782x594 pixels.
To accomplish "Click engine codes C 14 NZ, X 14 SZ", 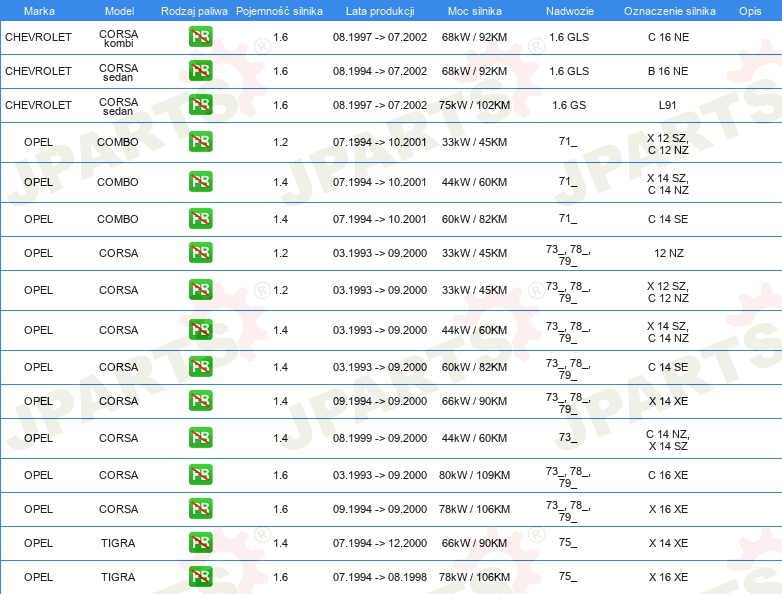I will [x=668, y=440].
